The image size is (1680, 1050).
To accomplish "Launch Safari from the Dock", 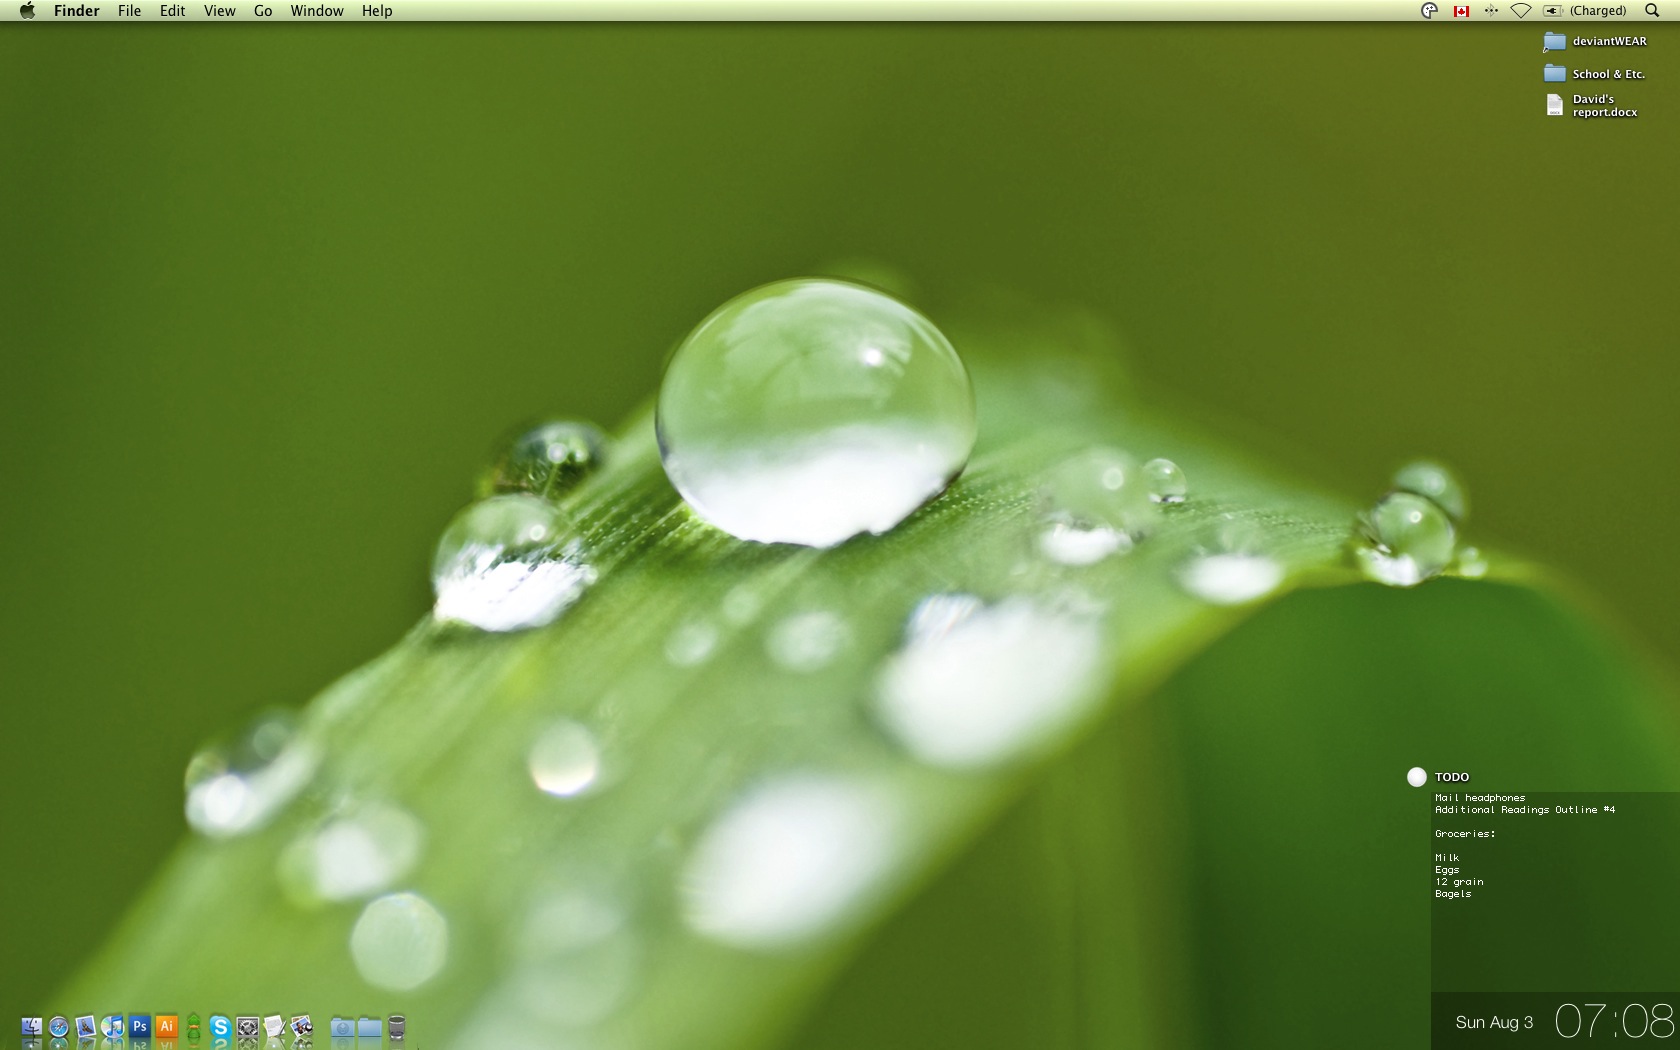I will [59, 1027].
